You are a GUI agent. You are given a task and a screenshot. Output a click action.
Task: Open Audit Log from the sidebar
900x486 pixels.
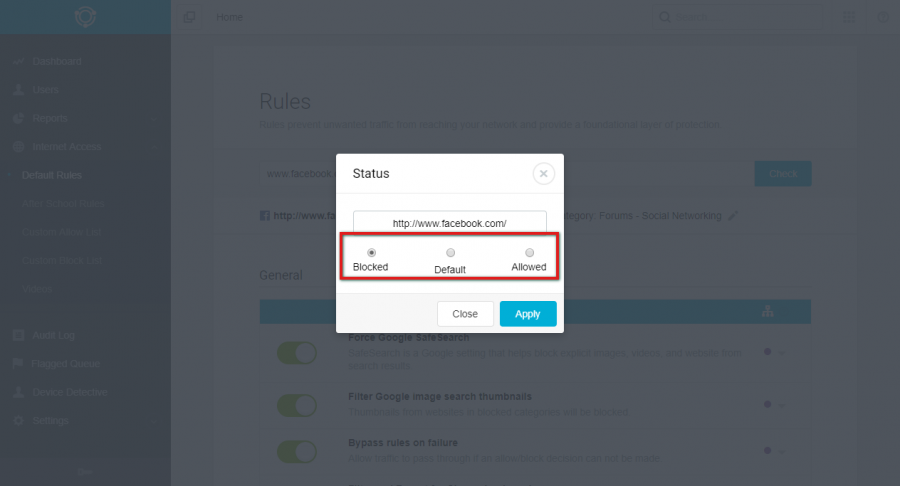tap(53, 335)
